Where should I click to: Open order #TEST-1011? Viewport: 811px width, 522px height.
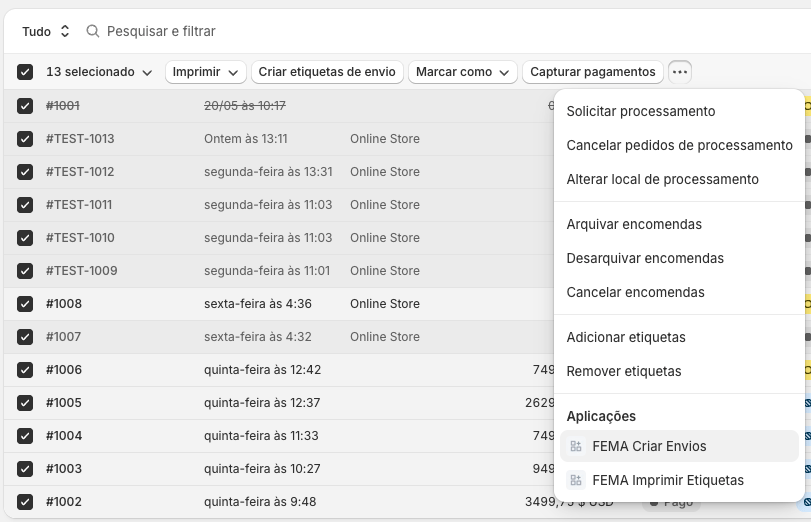(x=79, y=205)
